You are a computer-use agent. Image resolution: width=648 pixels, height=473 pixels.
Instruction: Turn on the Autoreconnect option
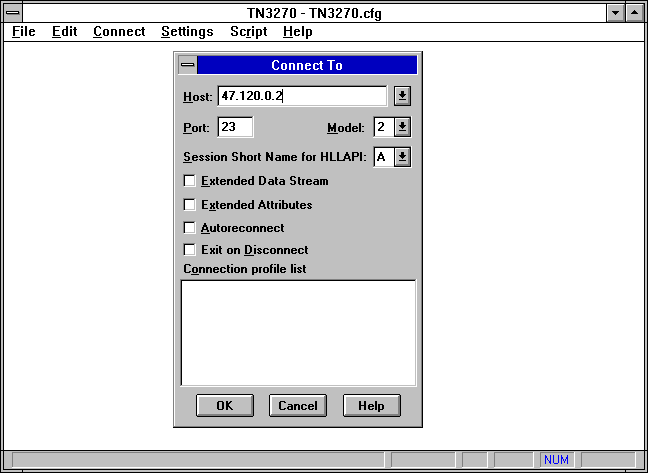click(x=190, y=228)
